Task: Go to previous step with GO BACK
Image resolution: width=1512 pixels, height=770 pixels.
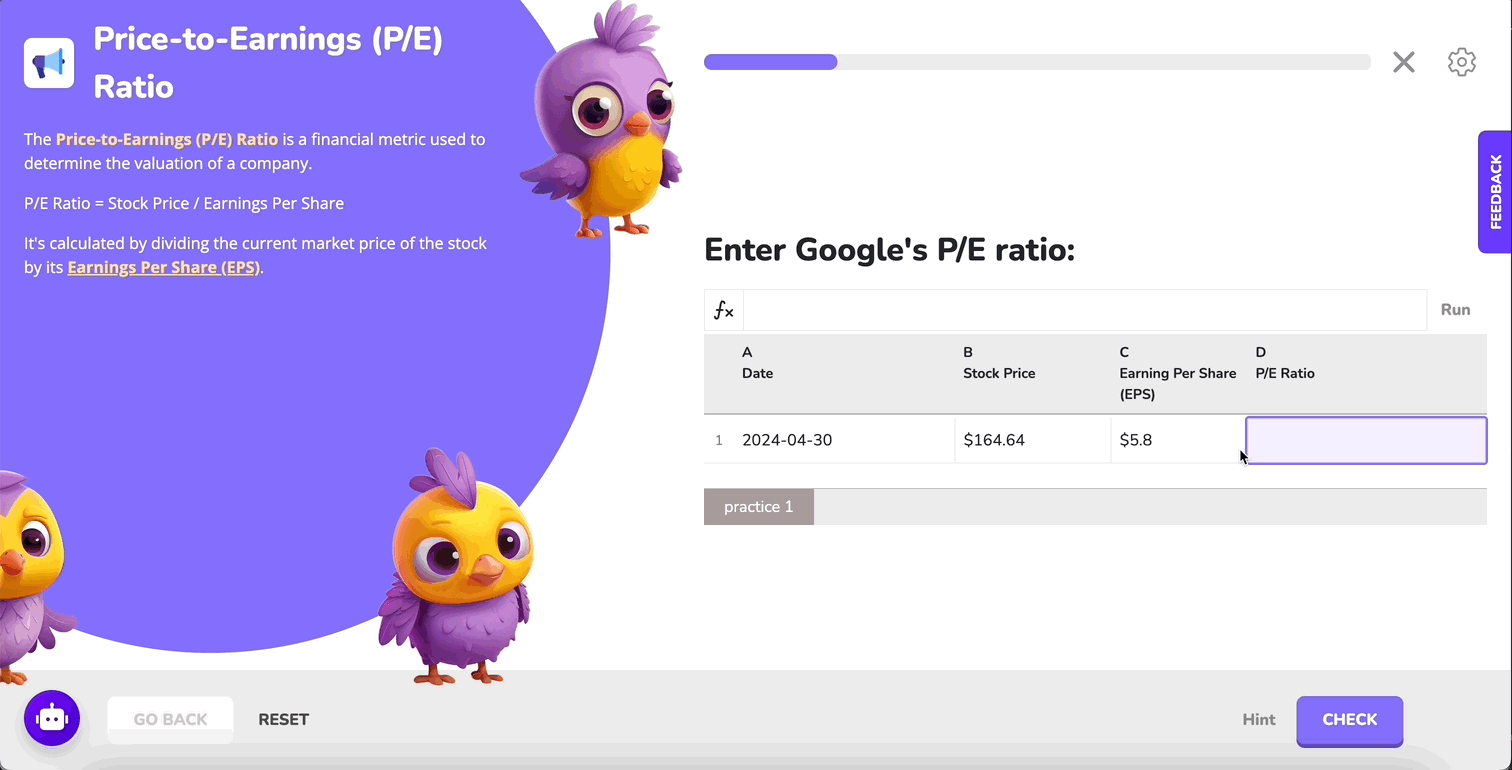Action: [x=170, y=720]
